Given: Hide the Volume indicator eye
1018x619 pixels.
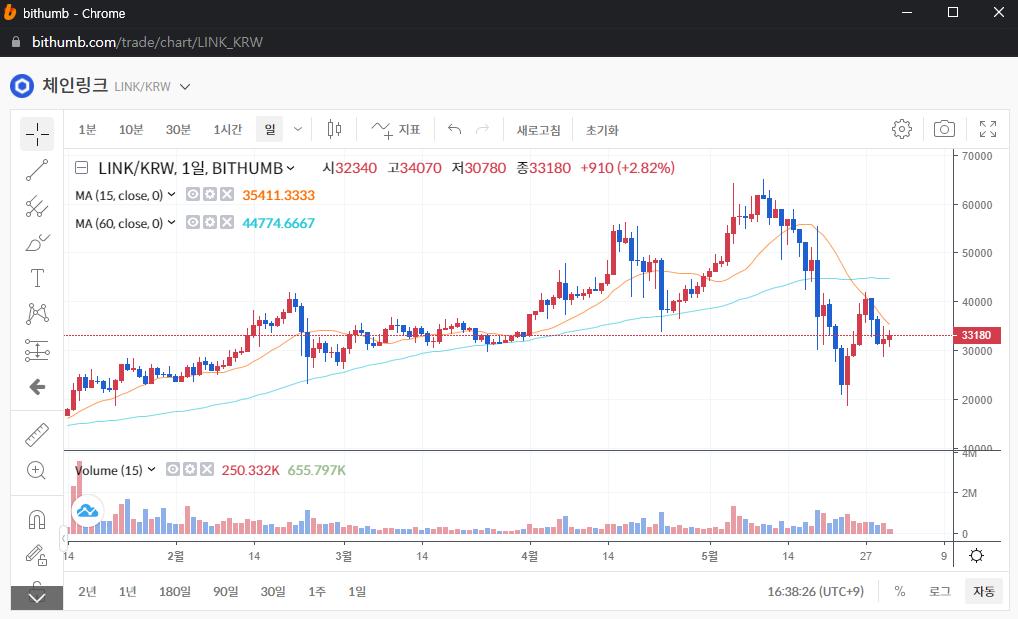Looking at the screenshot, I should click(173, 469).
